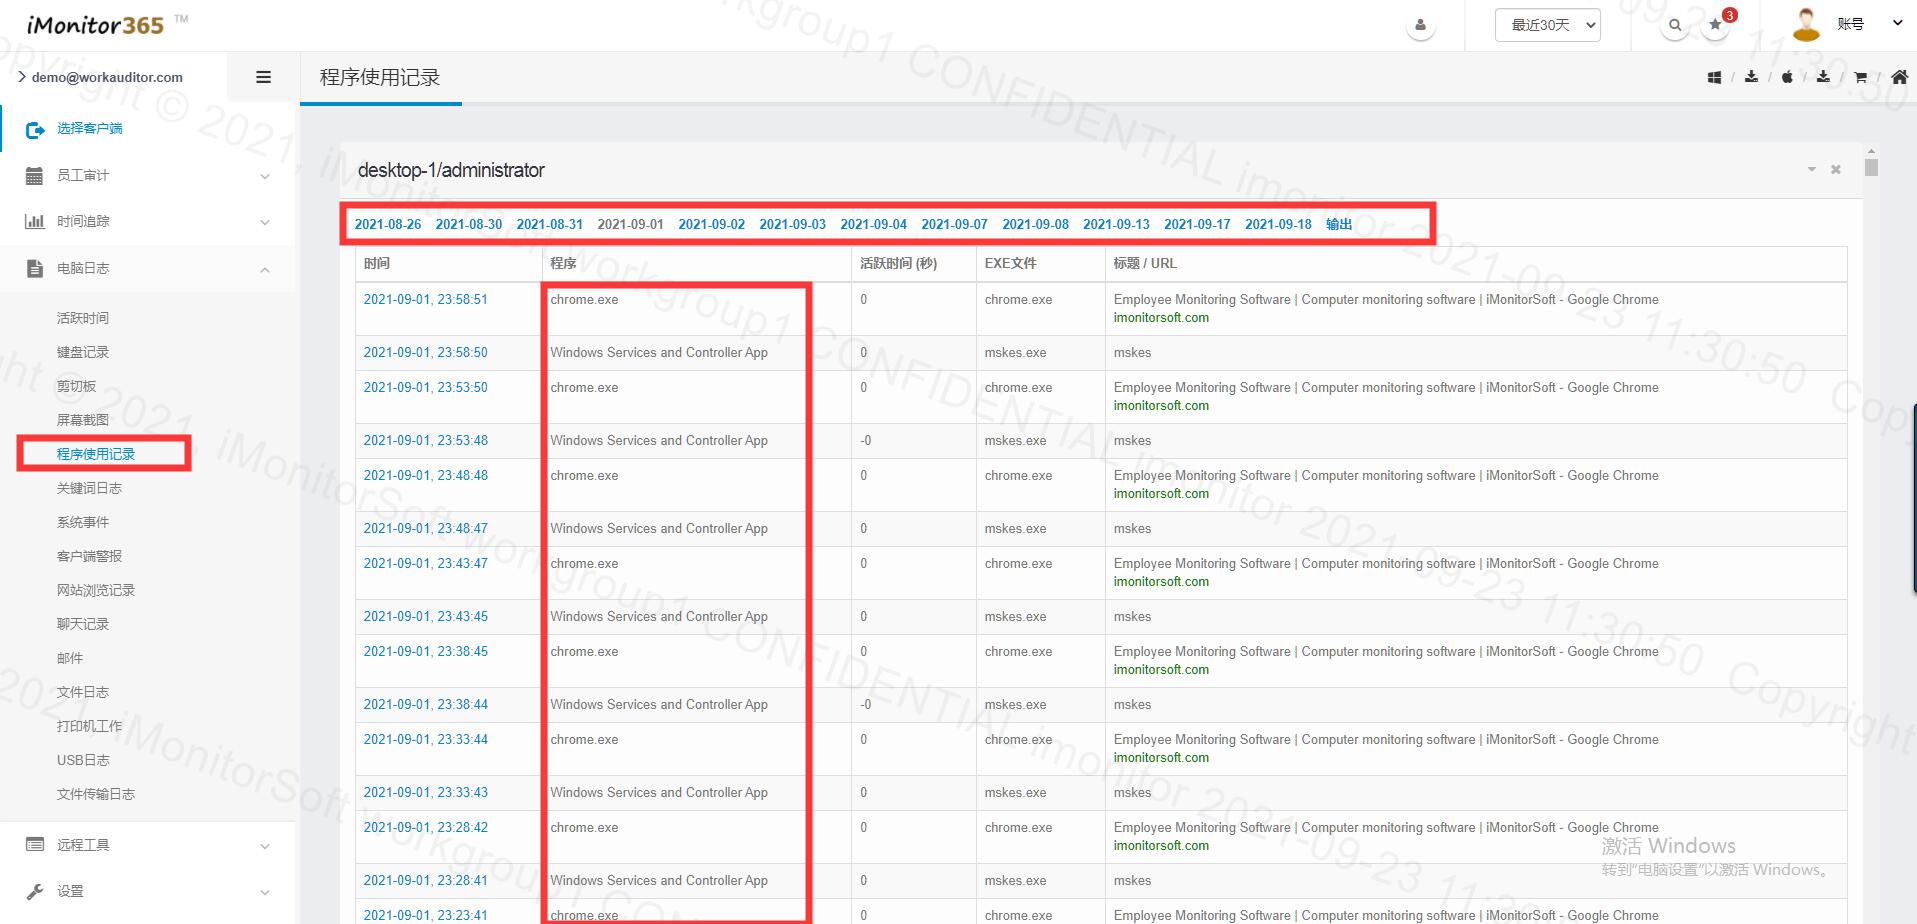The image size is (1917, 924).
Task: Select date 2021-08-31
Action: 550,224
